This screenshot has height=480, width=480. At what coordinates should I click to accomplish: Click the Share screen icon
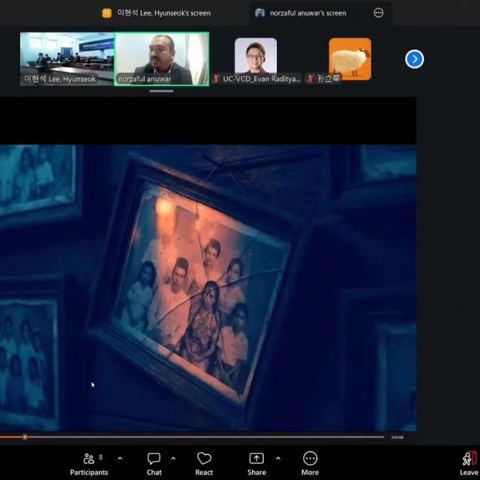click(257, 459)
